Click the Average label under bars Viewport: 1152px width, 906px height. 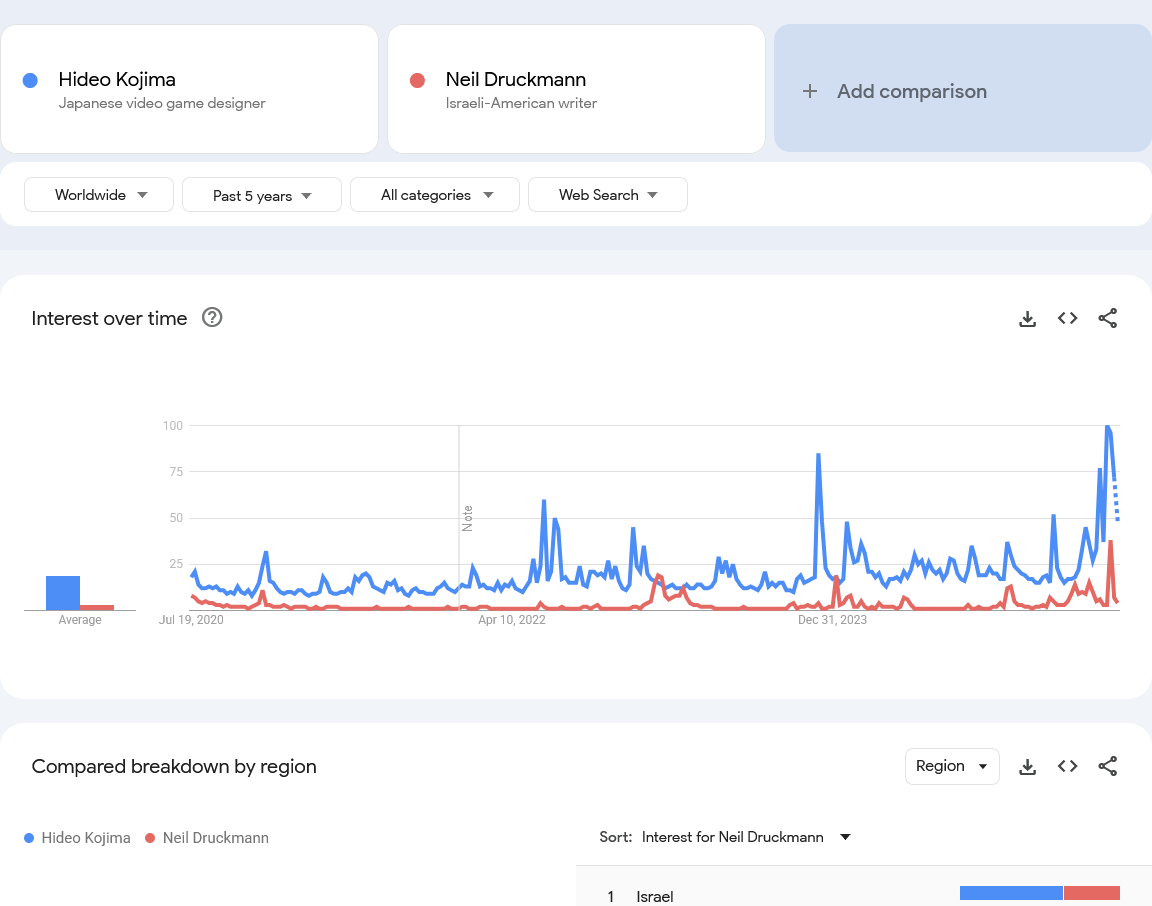(x=80, y=619)
